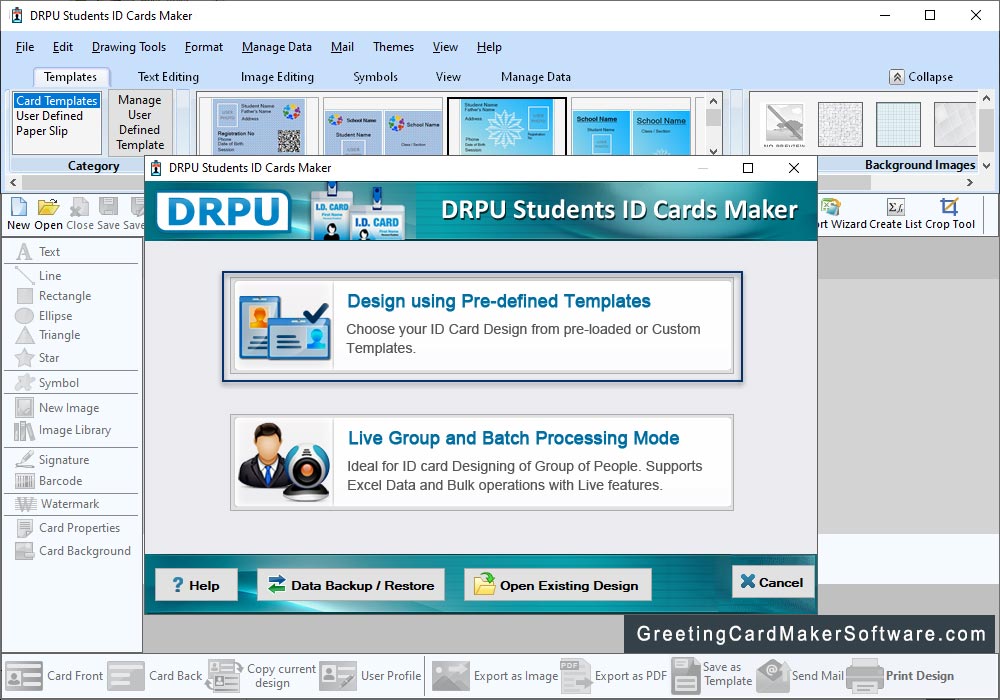Open Card Background settings

click(x=73, y=551)
